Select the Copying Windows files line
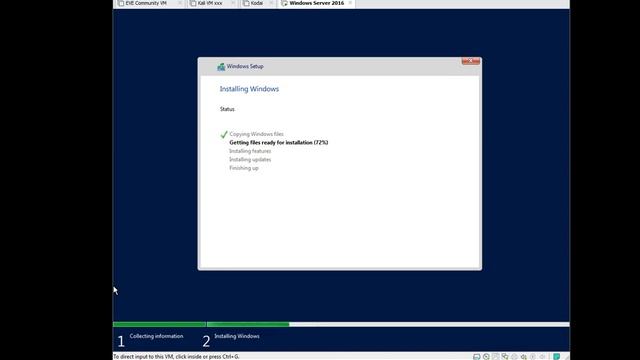This screenshot has width=640, height=360. click(256, 134)
